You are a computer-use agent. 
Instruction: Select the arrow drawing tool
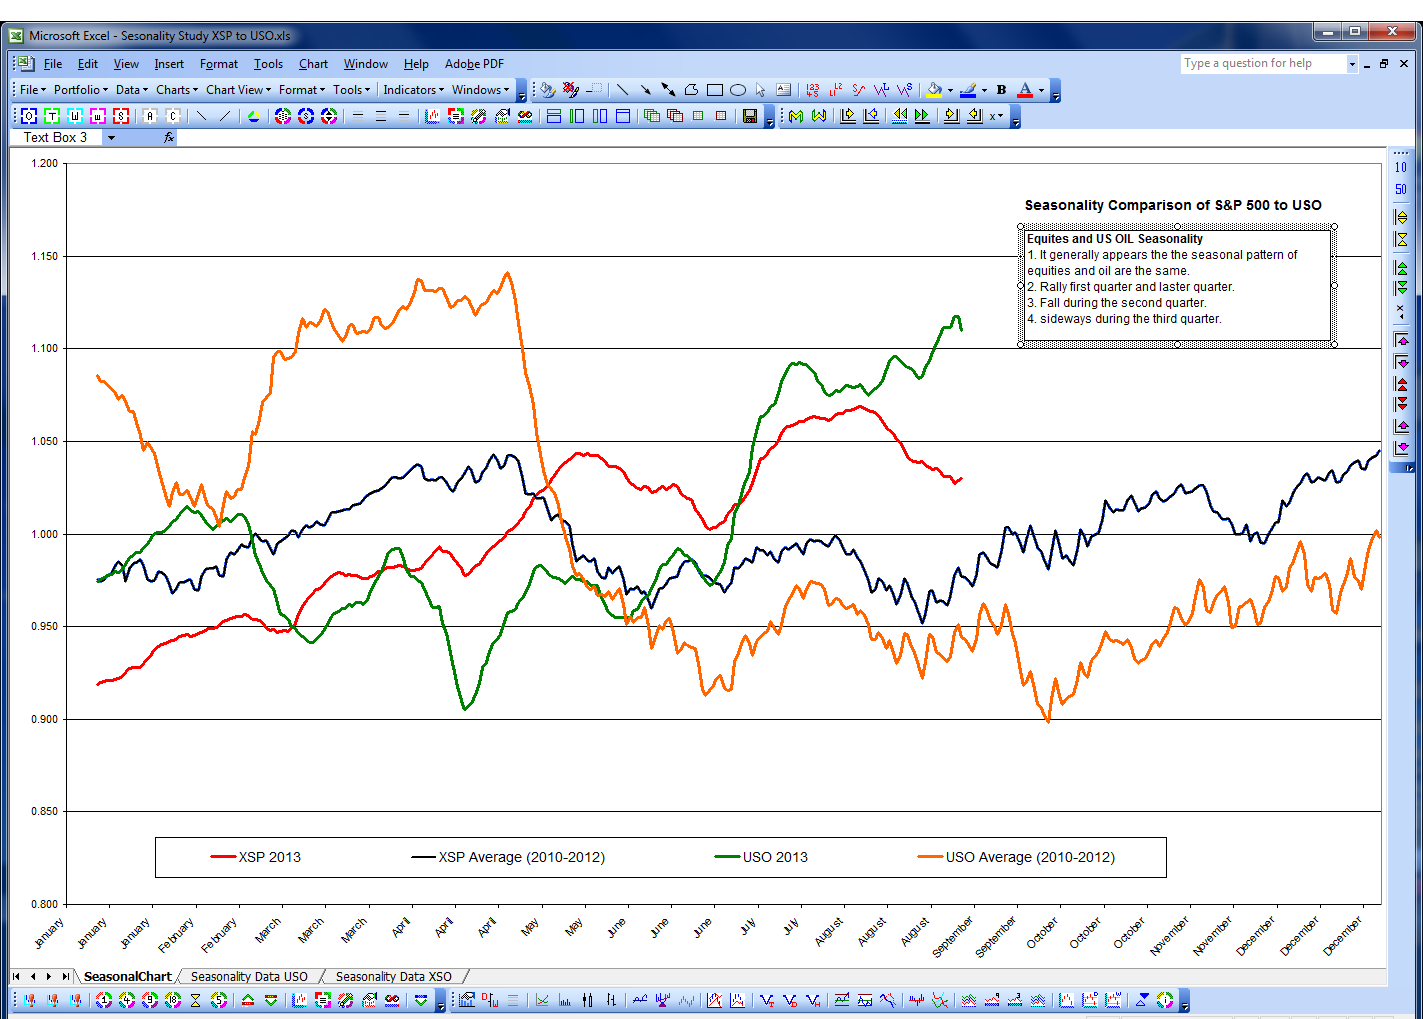coord(645,90)
